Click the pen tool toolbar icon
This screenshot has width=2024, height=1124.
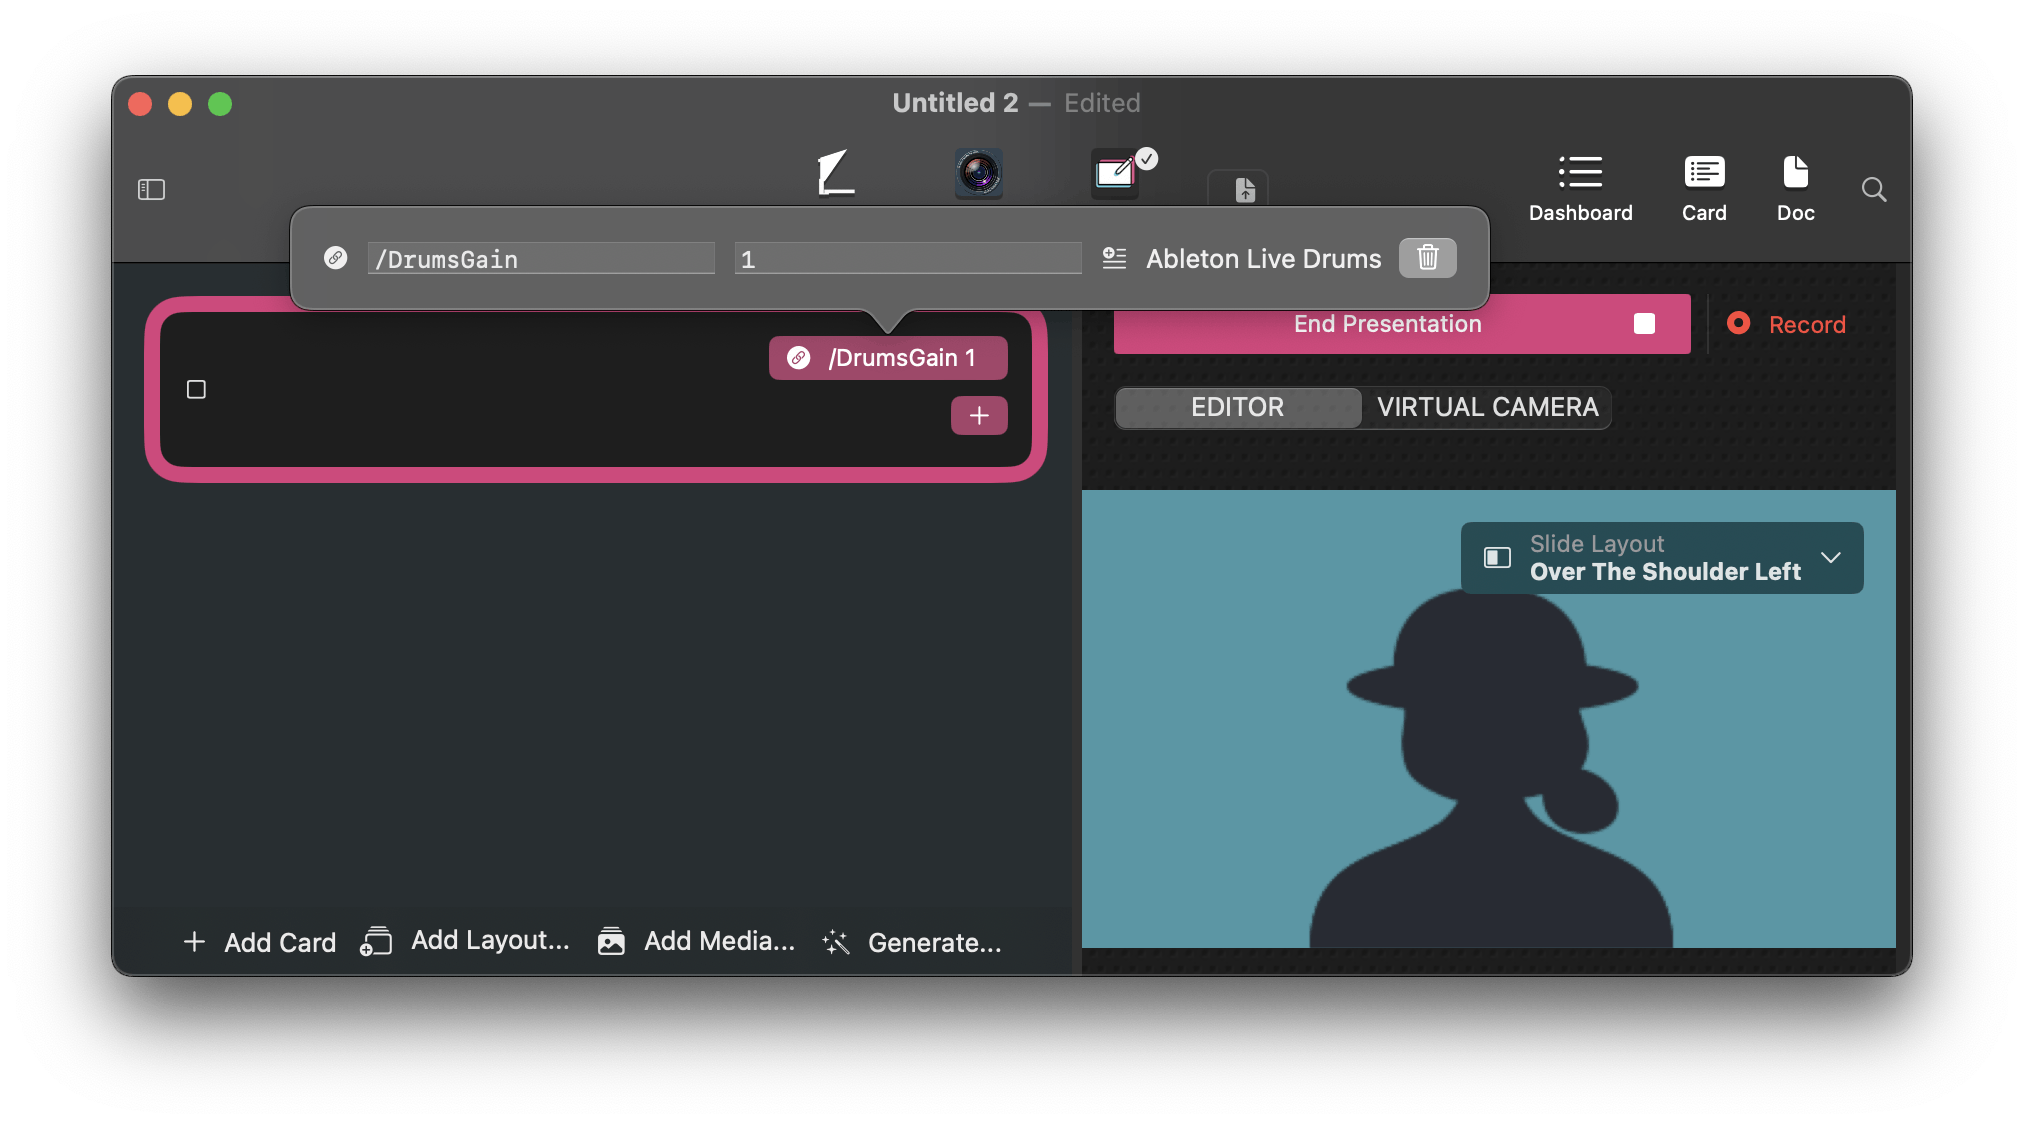(836, 173)
